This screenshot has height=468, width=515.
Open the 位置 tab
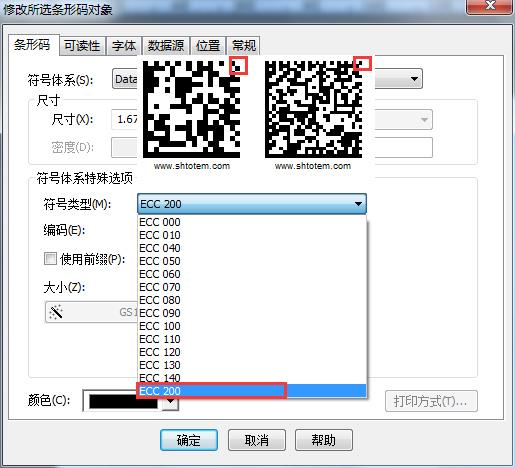coord(208,46)
